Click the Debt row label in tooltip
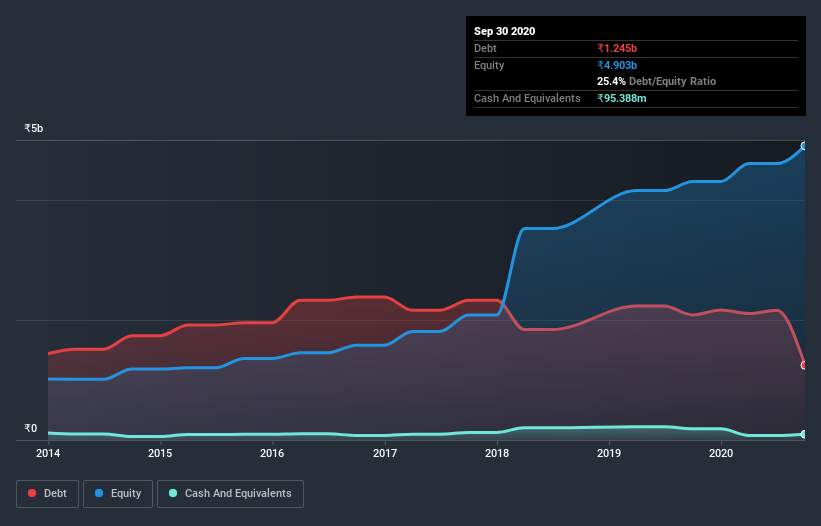Screen dimensions: 821x526 click(485, 48)
